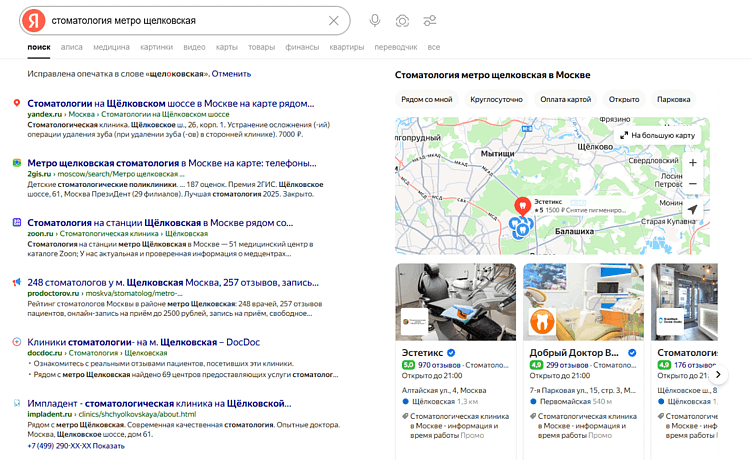The width and height of the screenshot is (751, 460).
Task: Toggle the Парковка filter
Action: click(673, 99)
